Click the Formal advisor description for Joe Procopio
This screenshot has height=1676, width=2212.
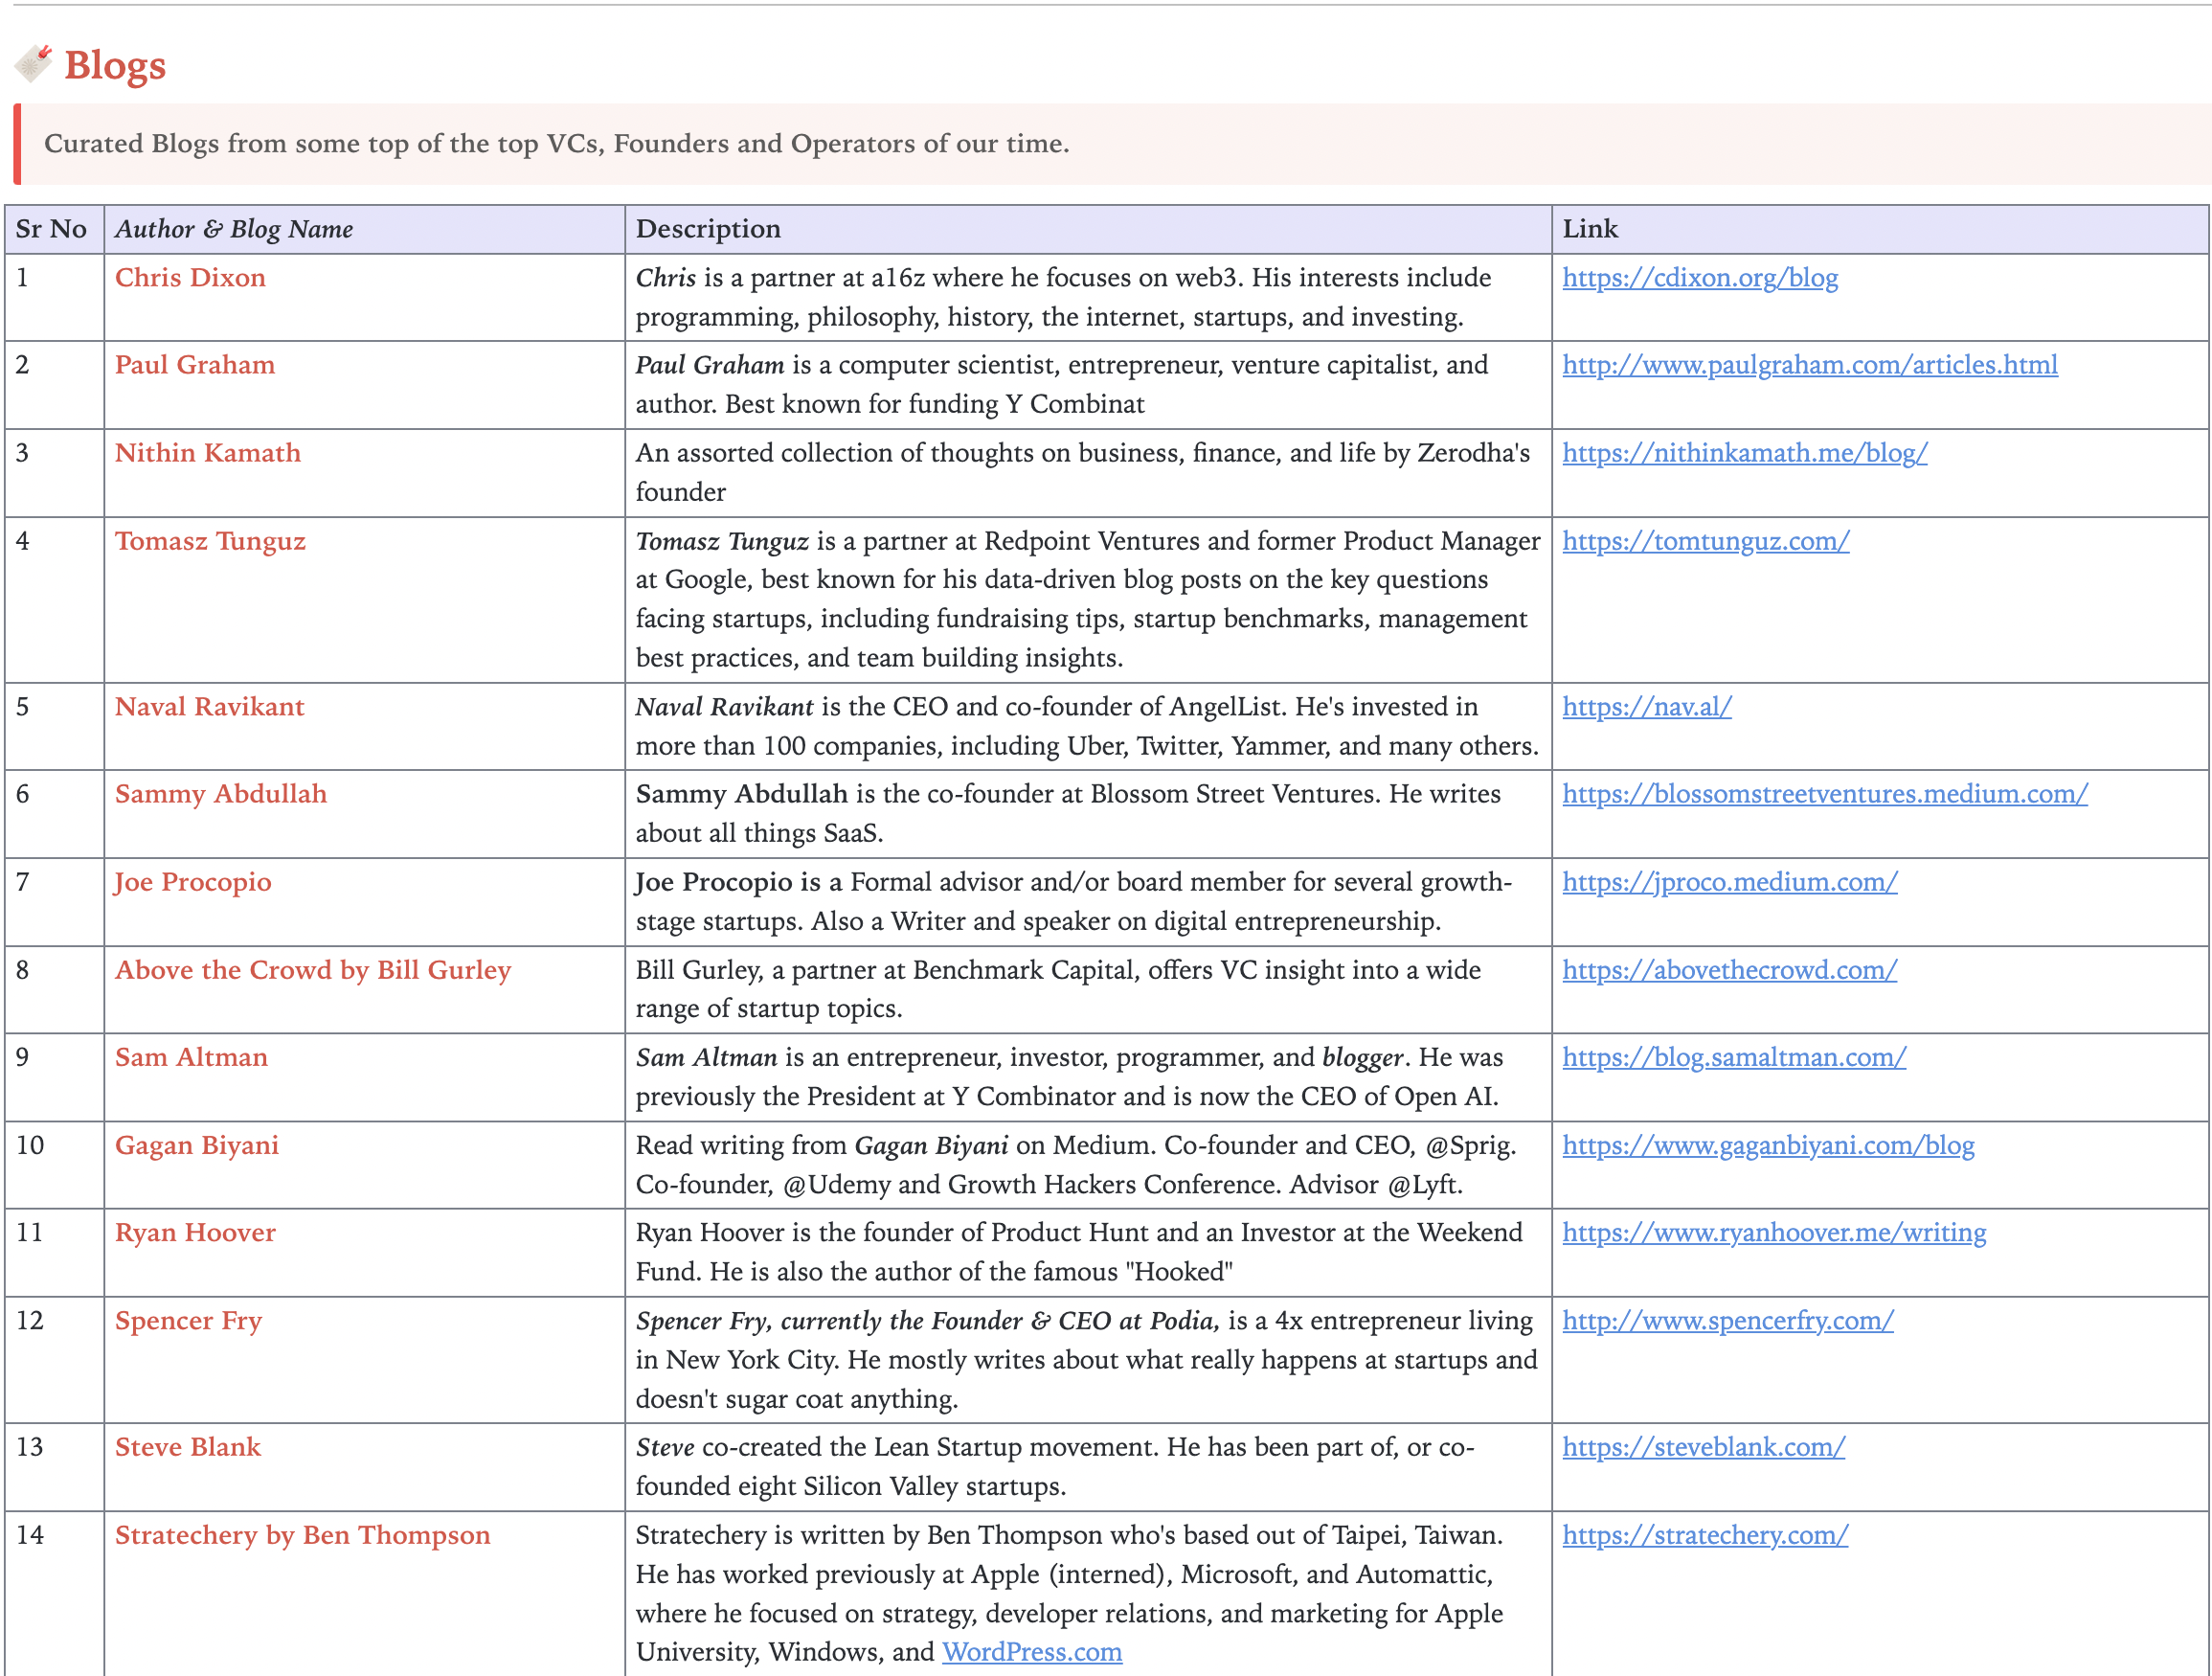[1074, 901]
